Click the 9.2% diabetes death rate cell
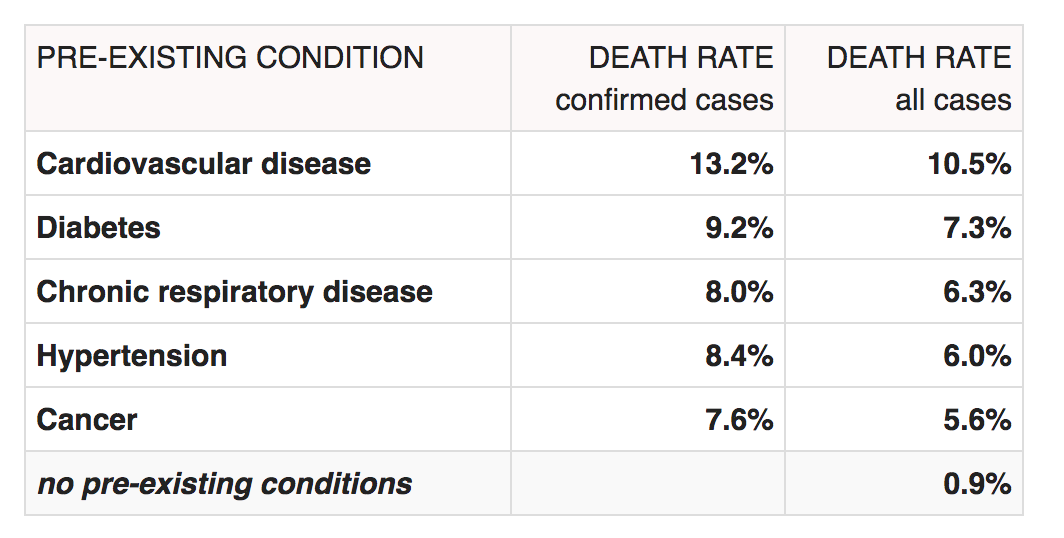 (x=739, y=228)
